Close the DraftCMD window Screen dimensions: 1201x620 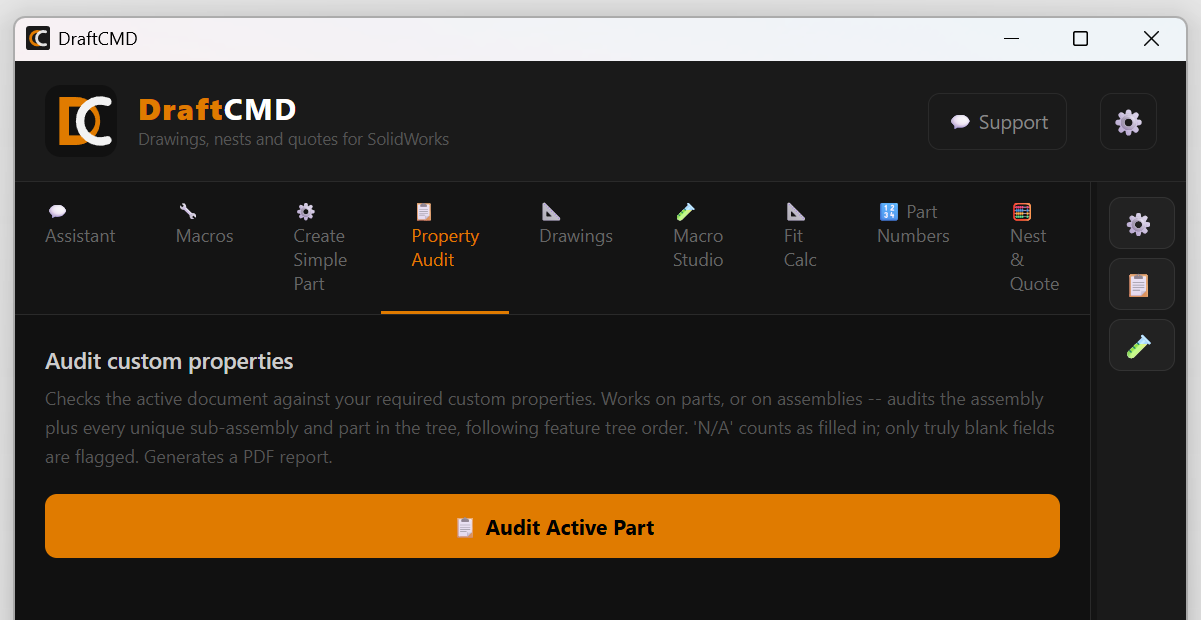(1151, 39)
